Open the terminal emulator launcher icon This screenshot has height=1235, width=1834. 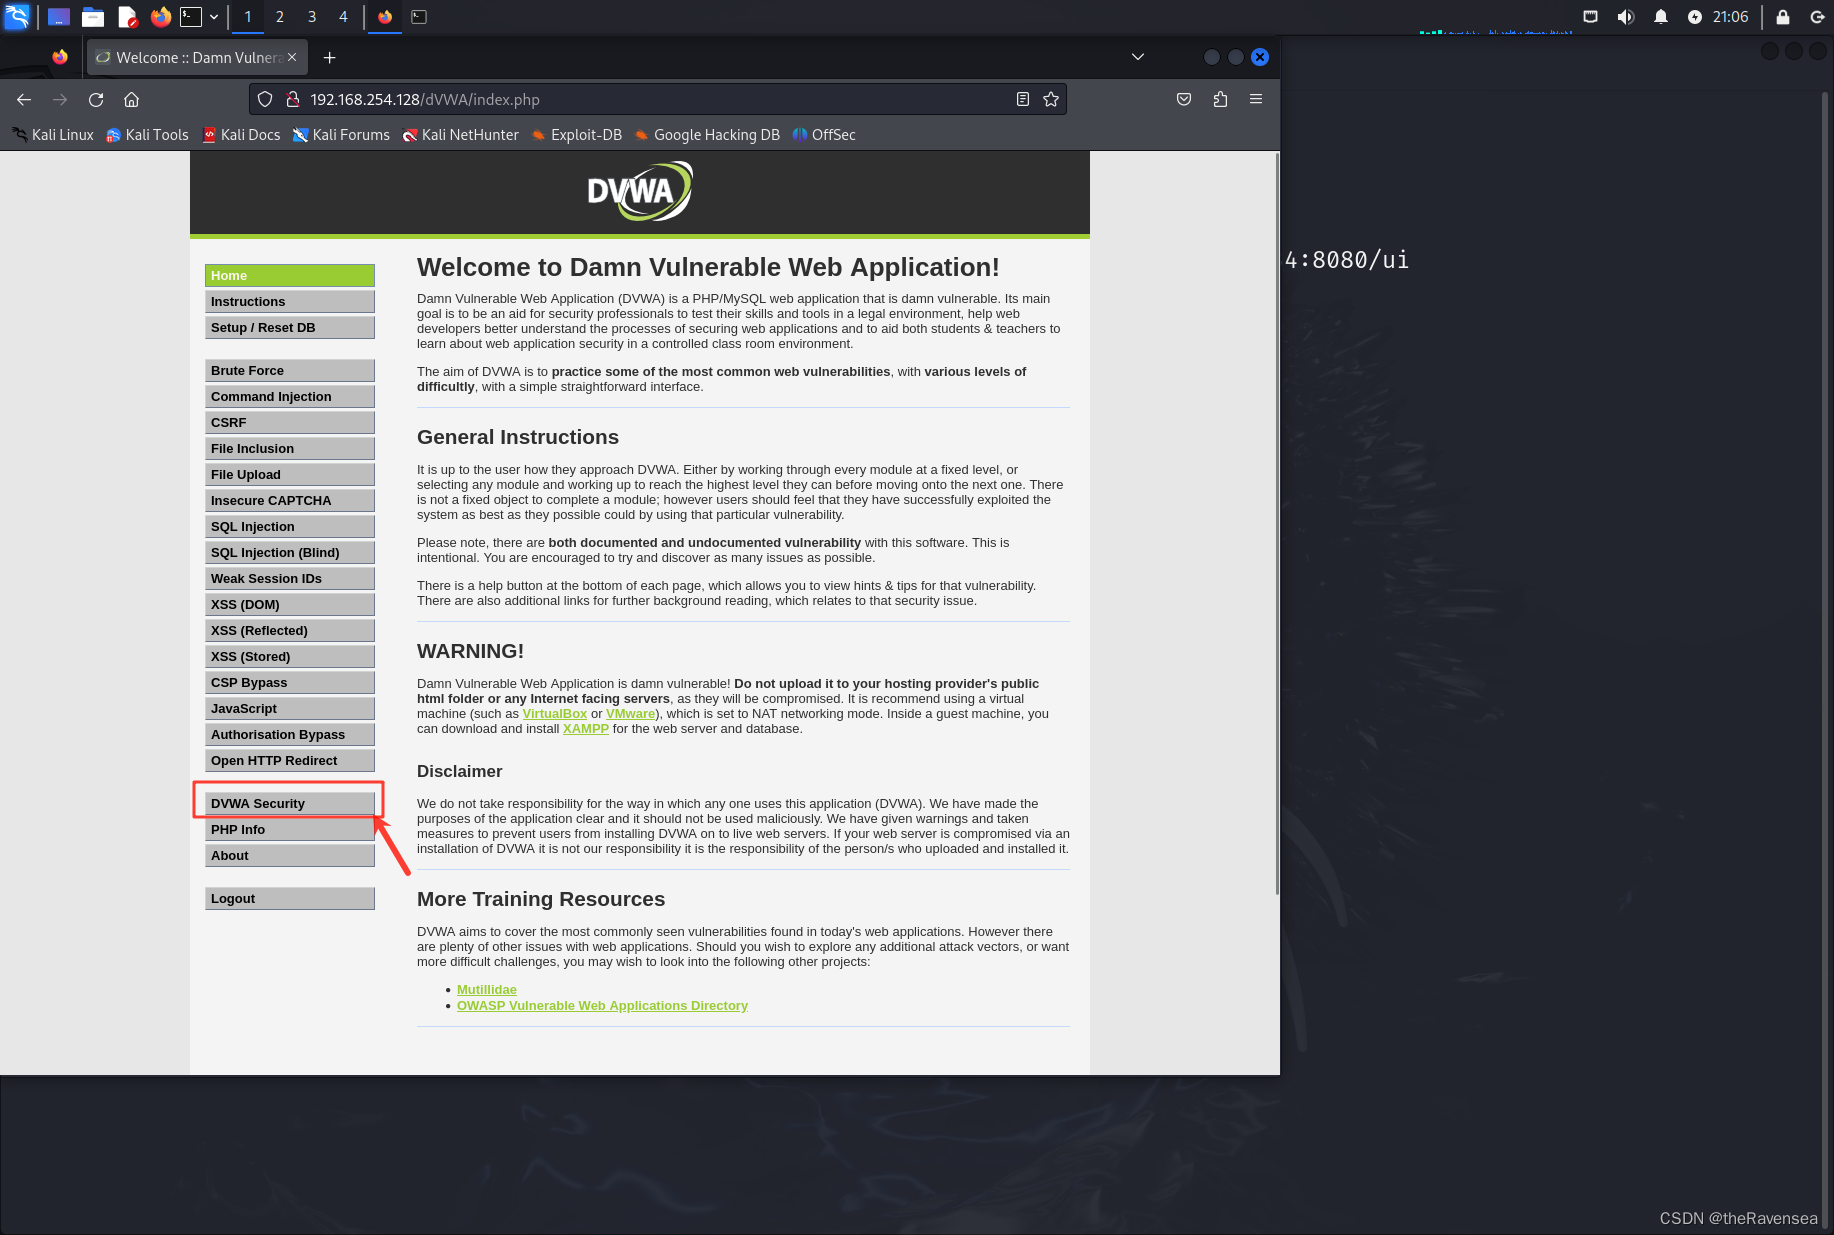click(x=191, y=17)
